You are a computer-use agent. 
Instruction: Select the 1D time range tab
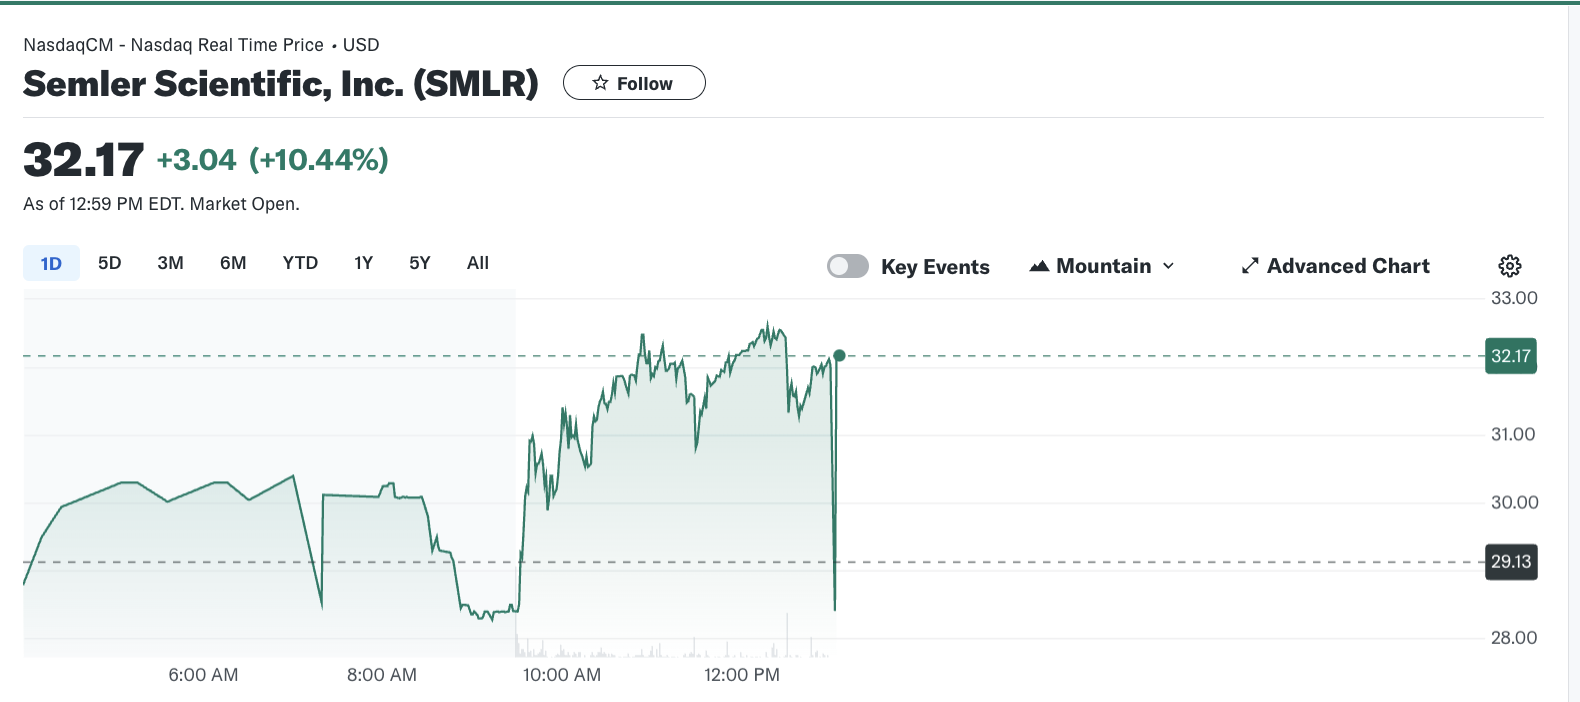coord(51,263)
